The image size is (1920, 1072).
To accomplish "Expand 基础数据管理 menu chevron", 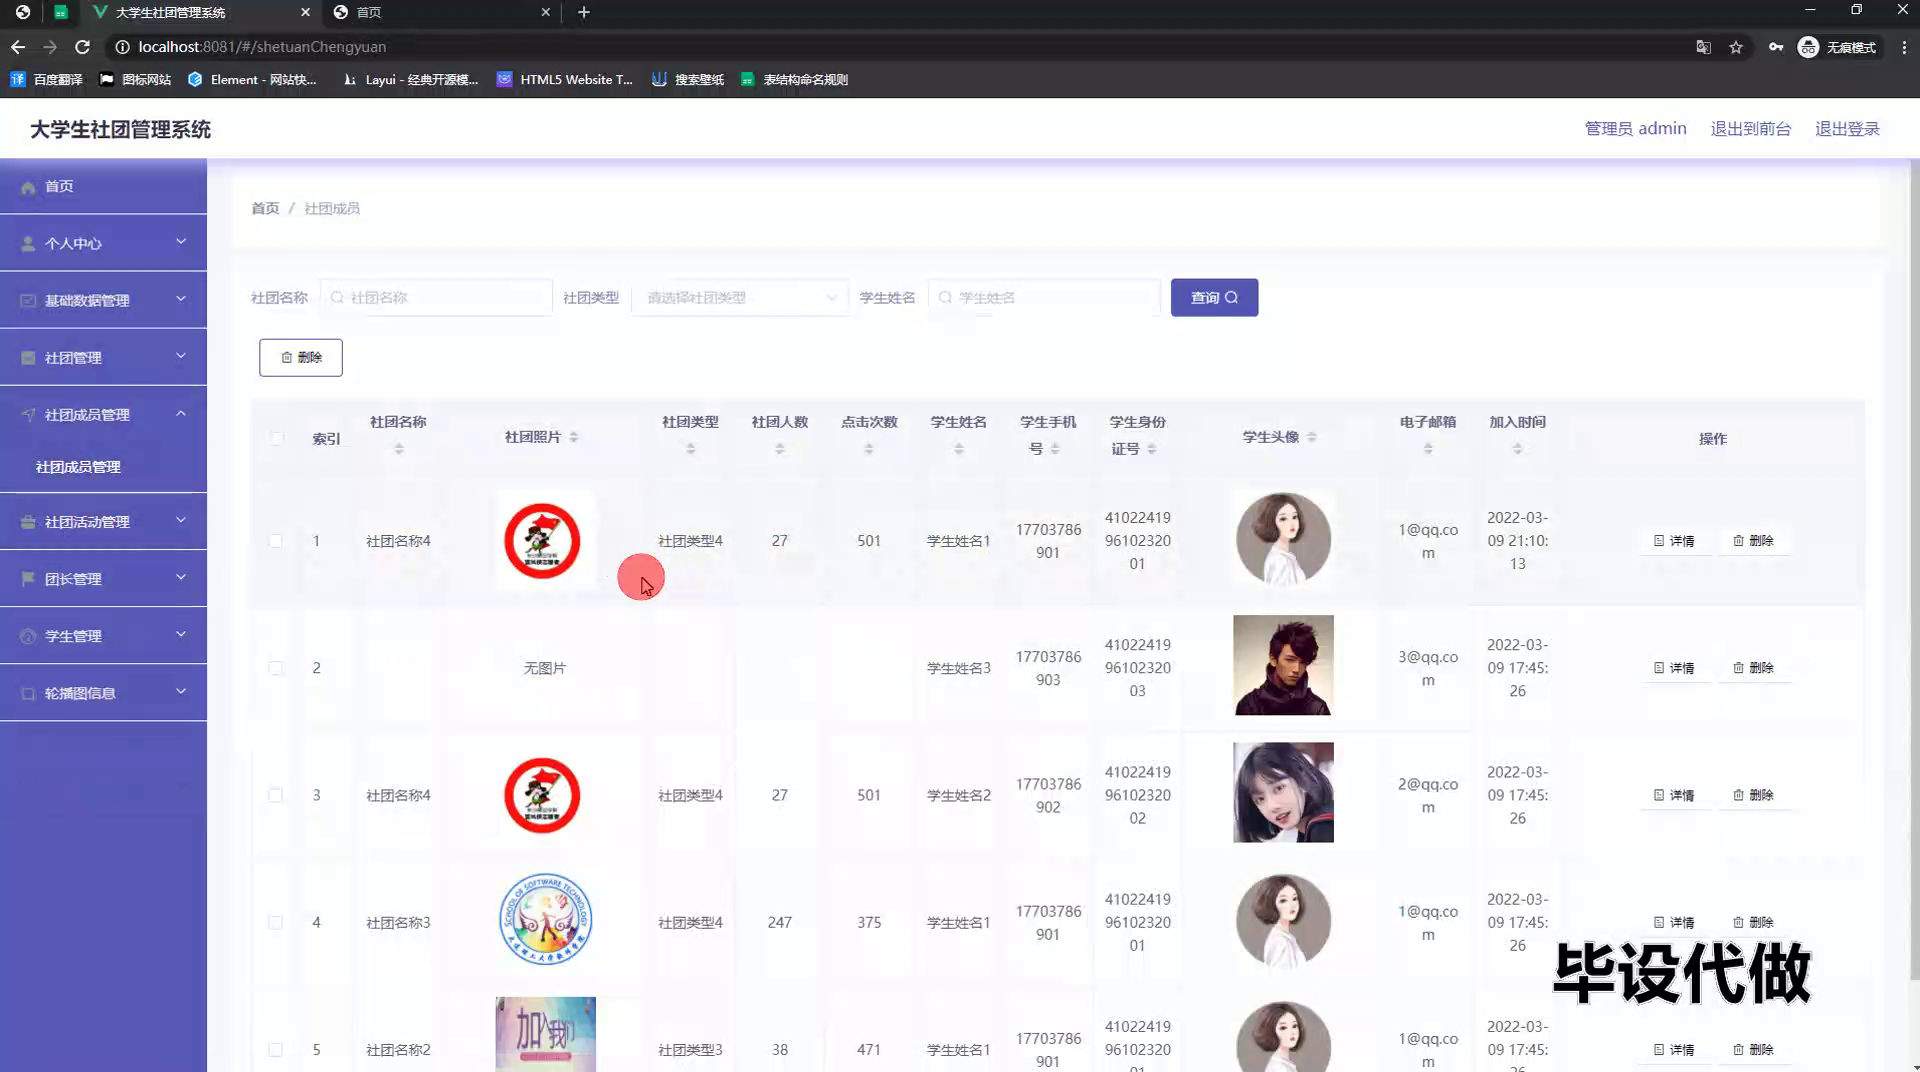I will [181, 299].
